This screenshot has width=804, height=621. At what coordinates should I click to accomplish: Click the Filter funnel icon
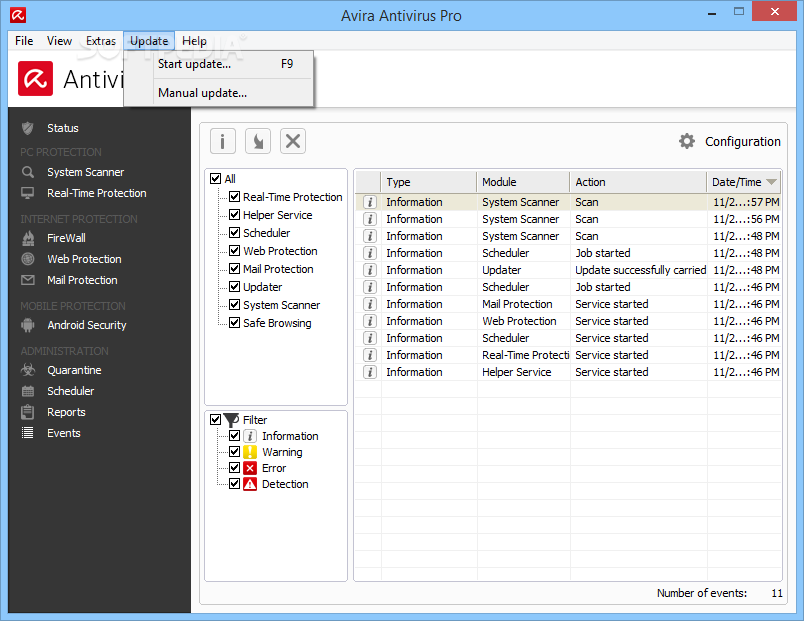pyautogui.click(x=232, y=420)
